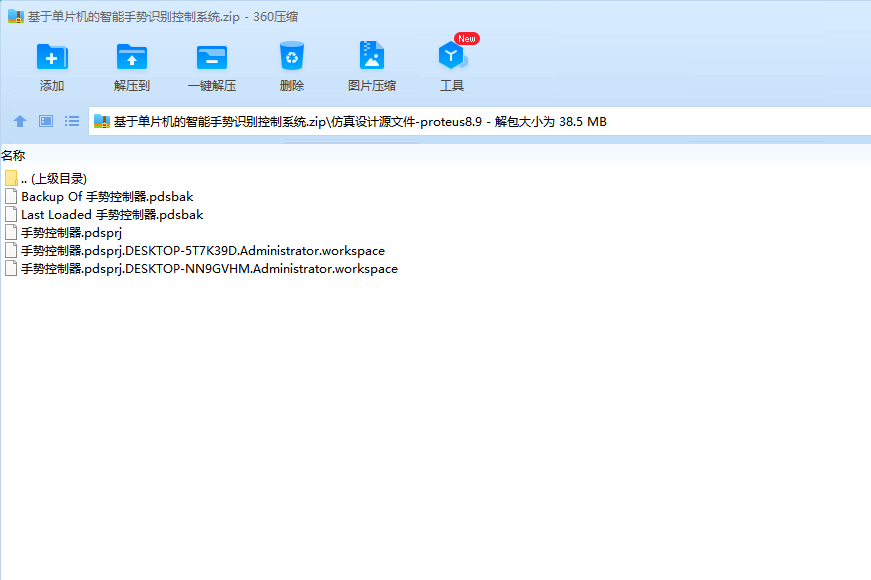Click the New badge on 工具
This screenshot has width=871, height=580.
tap(467, 39)
